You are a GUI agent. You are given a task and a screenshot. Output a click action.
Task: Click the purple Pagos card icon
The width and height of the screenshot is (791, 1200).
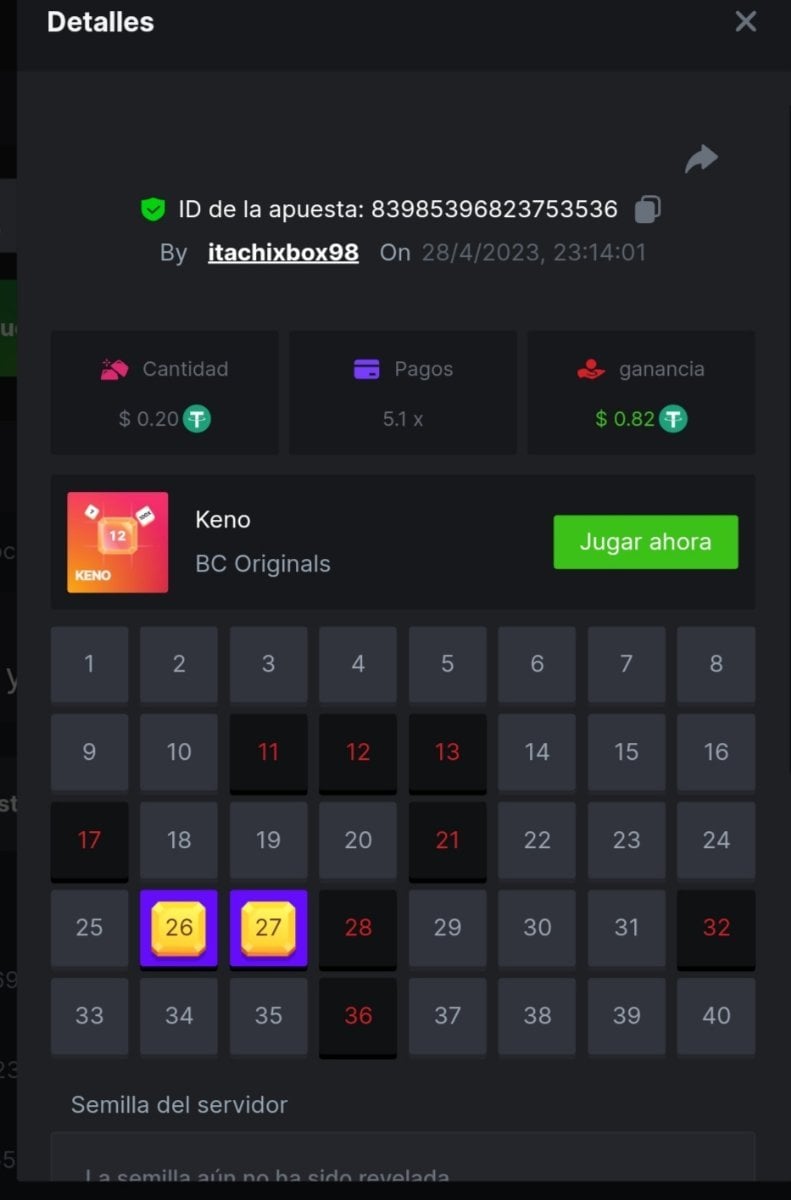coord(367,369)
